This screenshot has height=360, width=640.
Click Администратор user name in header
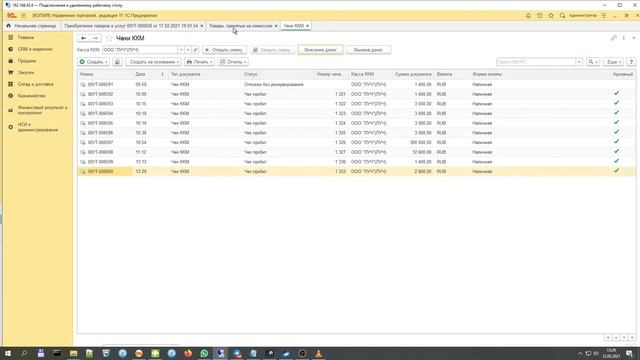(582, 16)
